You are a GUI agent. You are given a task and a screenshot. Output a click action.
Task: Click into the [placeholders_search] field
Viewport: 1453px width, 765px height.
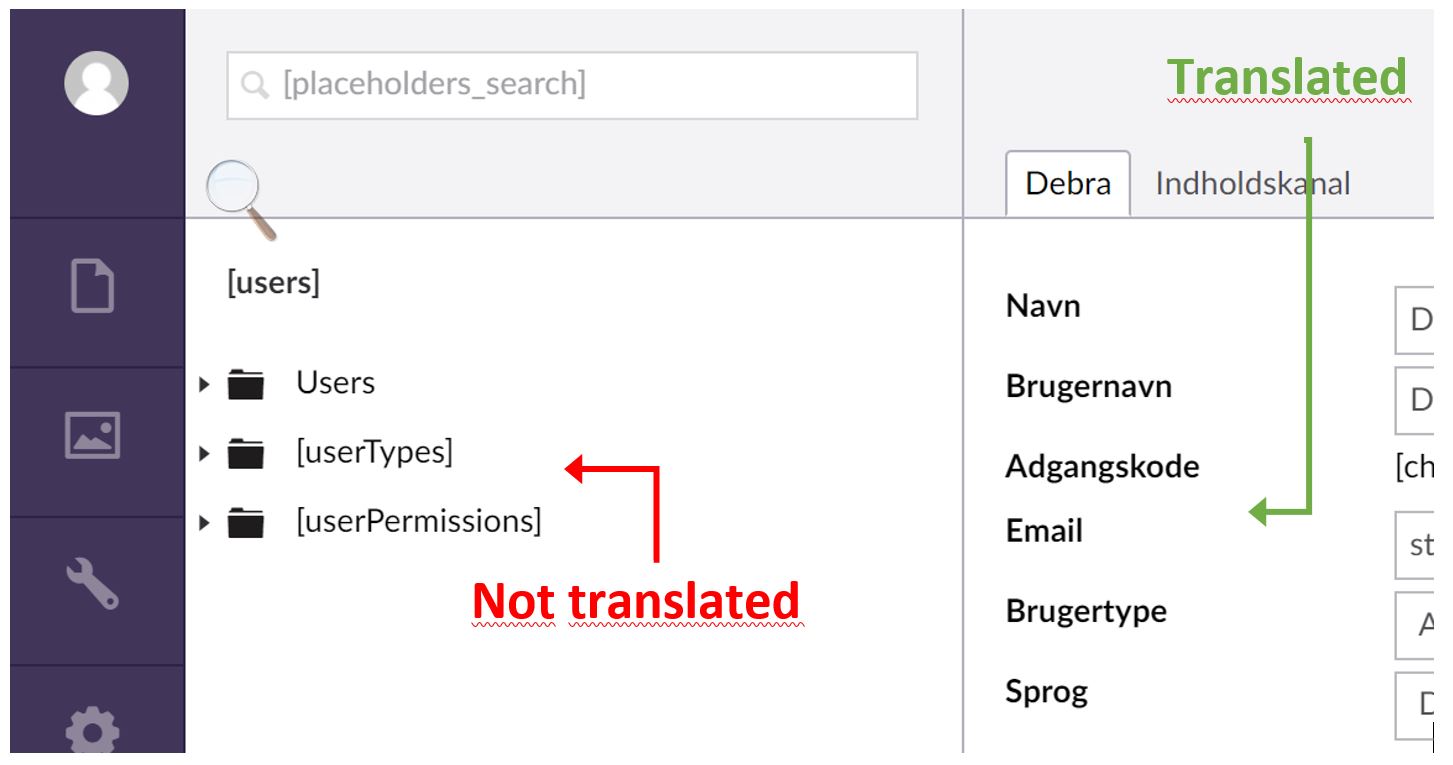572,85
